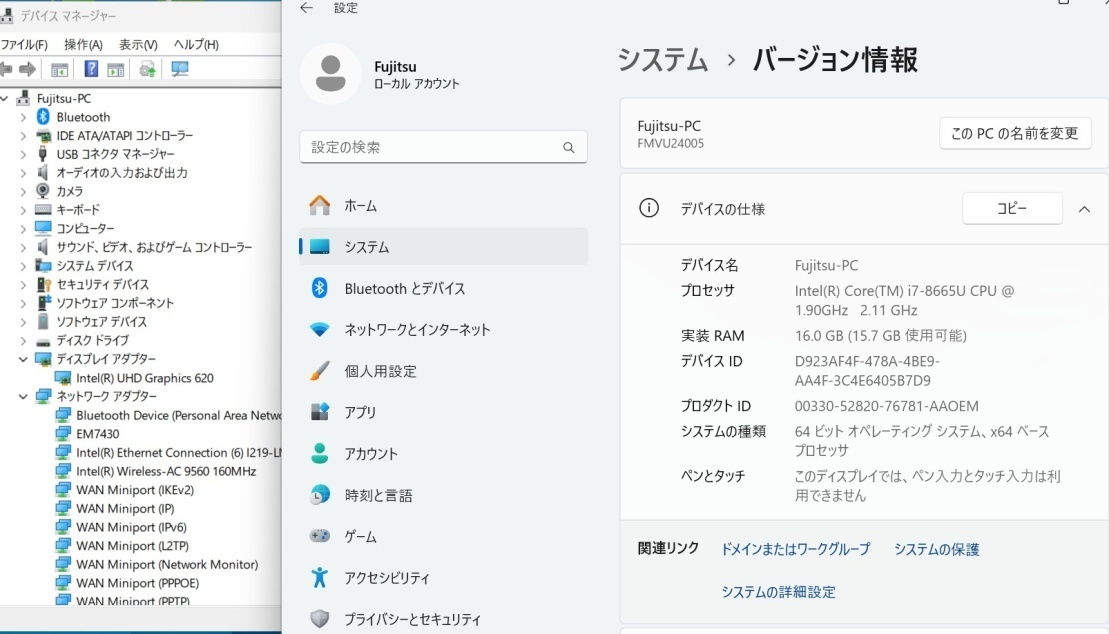Open the 表示(V) menu
The image size is (1109, 634).
(x=138, y=45)
